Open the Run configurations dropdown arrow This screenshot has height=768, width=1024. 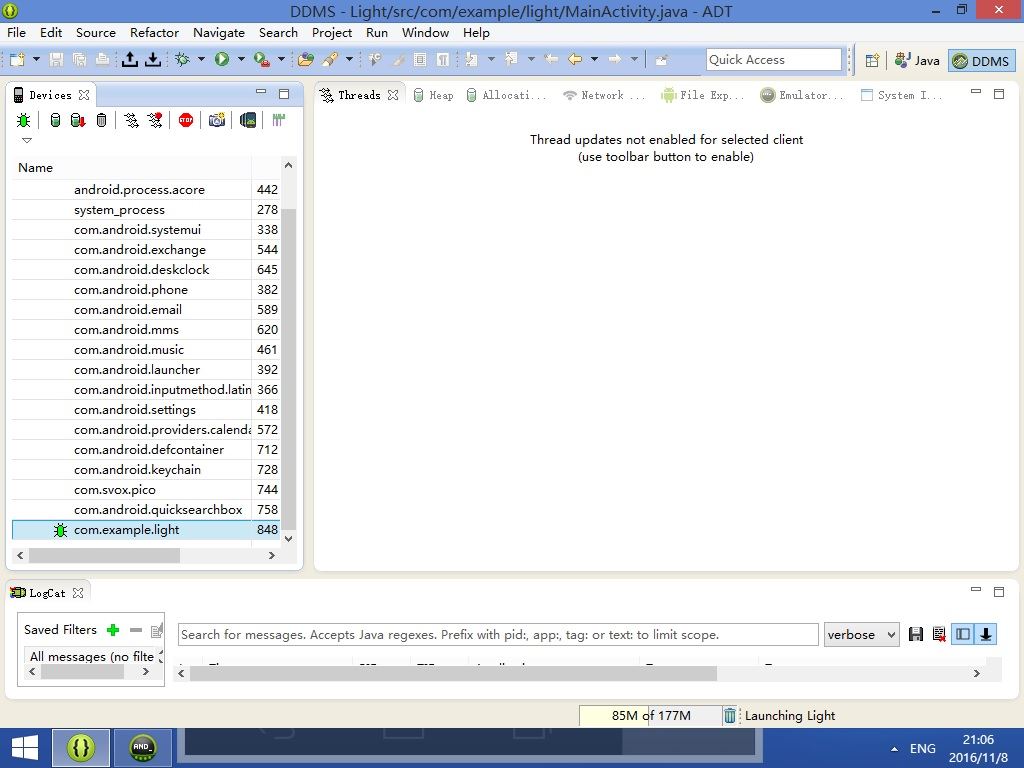click(x=241, y=59)
